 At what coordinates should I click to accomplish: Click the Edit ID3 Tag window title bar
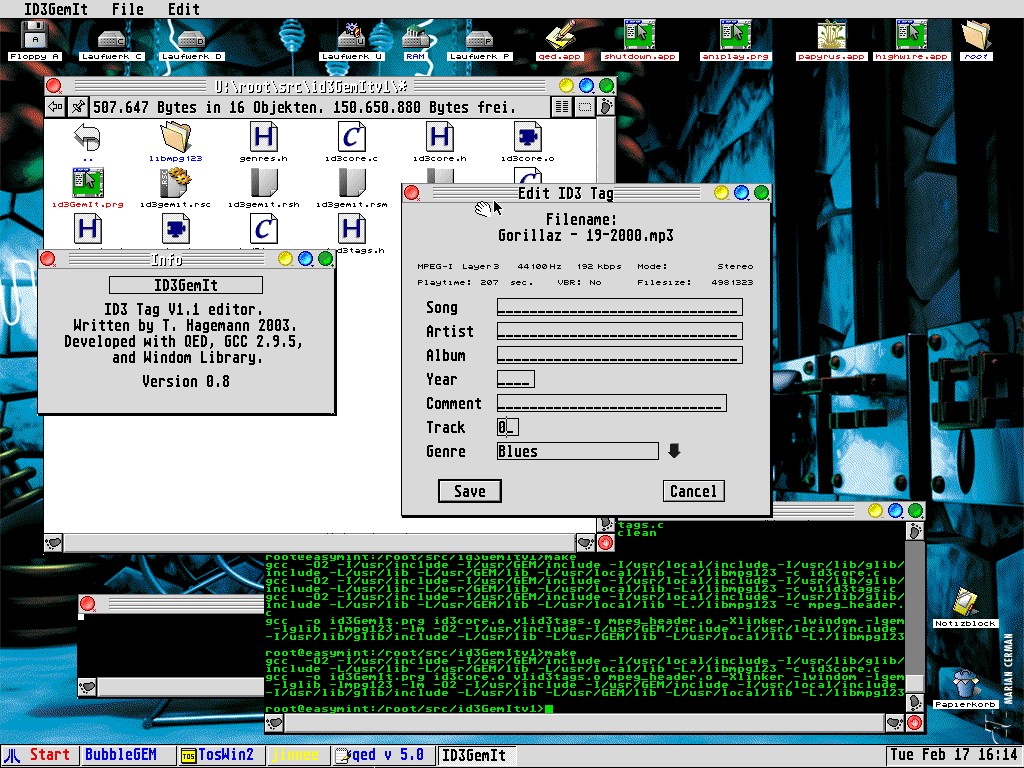pyautogui.click(x=566, y=193)
